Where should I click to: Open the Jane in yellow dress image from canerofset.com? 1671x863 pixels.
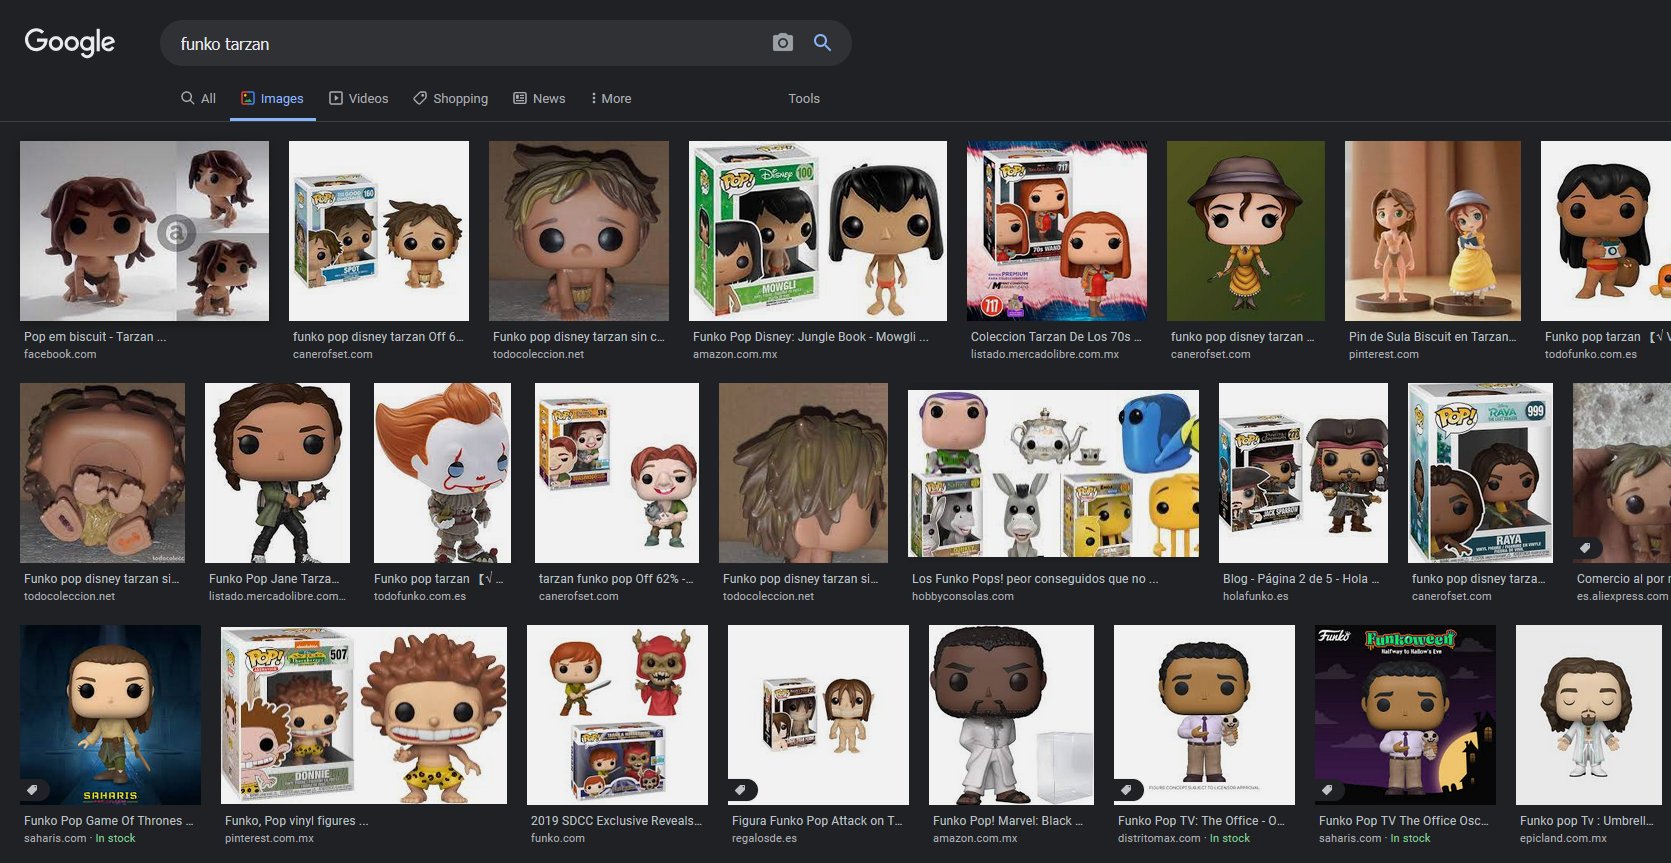coord(1246,231)
